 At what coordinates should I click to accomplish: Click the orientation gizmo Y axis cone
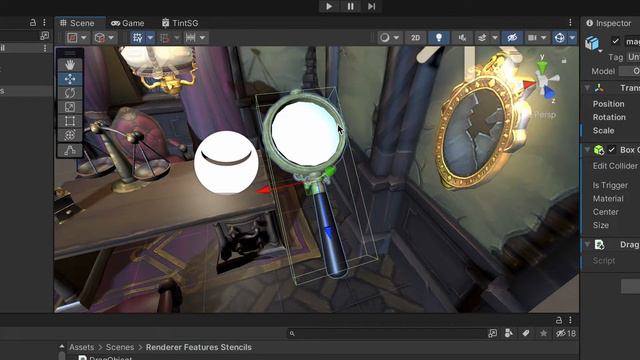(542, 66)
